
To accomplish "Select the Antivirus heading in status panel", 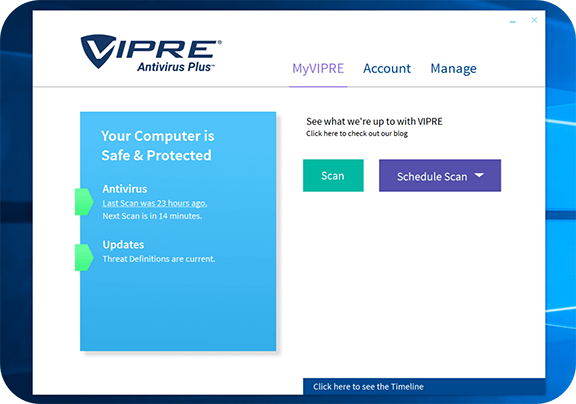I will click(125, 189).
